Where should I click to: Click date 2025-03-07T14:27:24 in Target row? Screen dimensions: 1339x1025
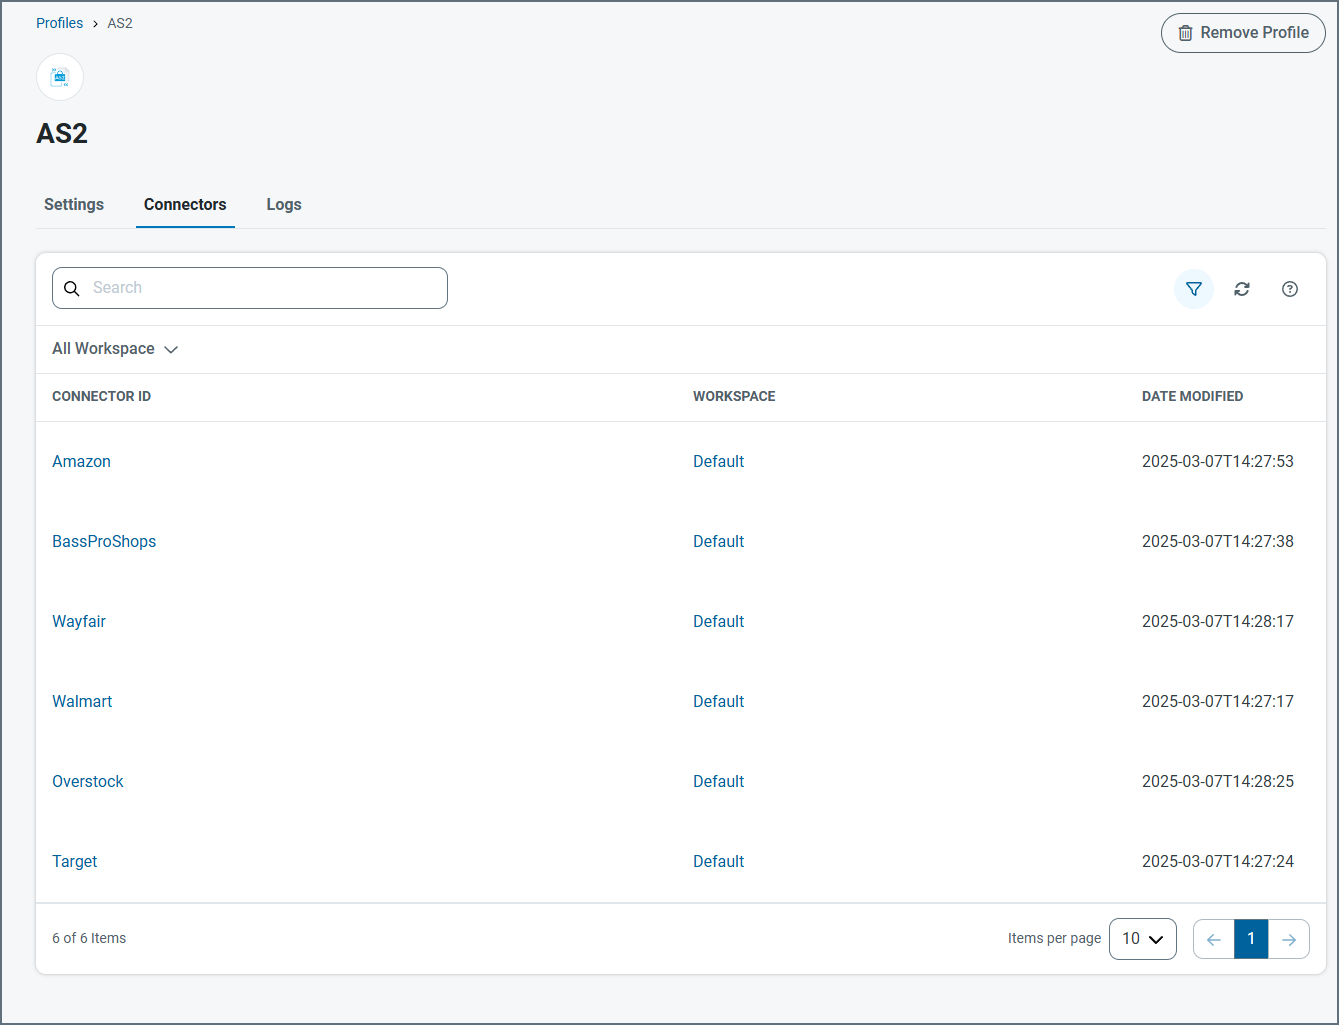(1217, 861)
